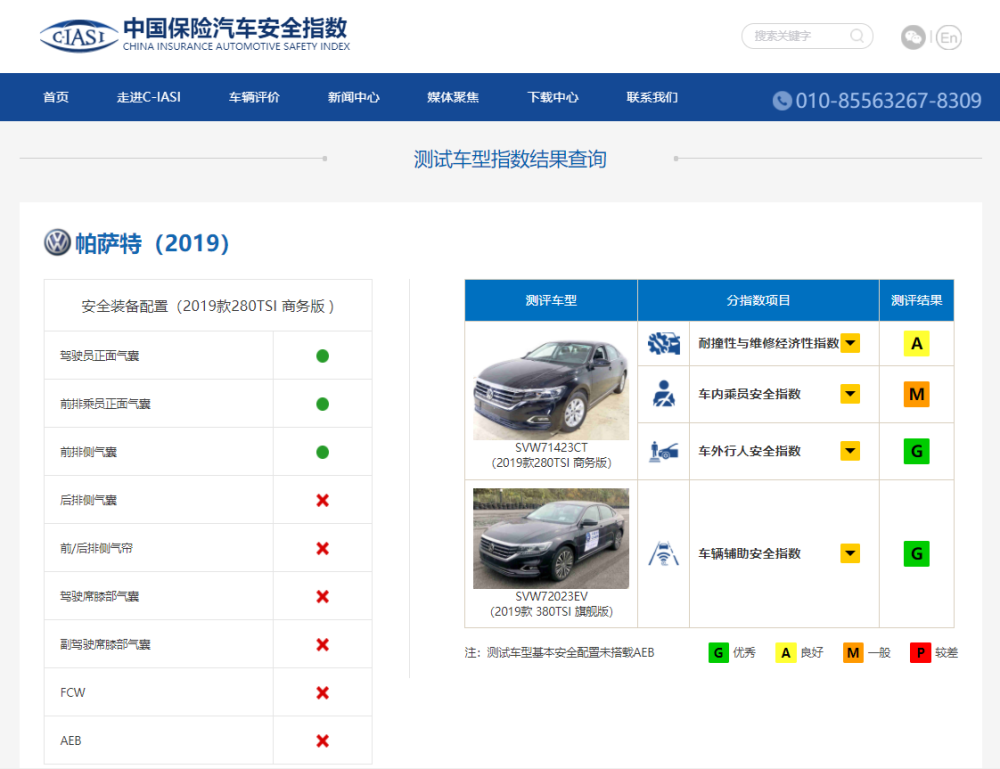Viewport: 1000px width, 769px height.
Task: Click red cross for 副驾驶席膝部气囊
Action: click(323, 645)
